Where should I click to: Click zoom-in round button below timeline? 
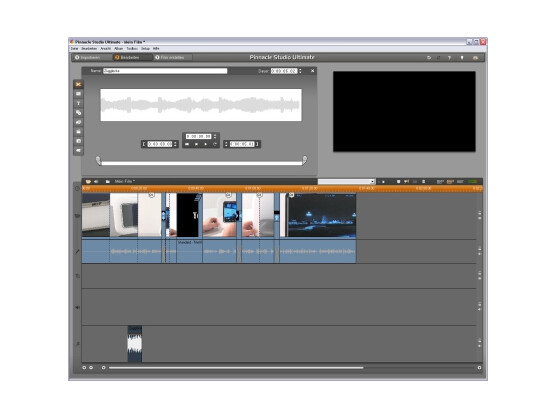84,368
